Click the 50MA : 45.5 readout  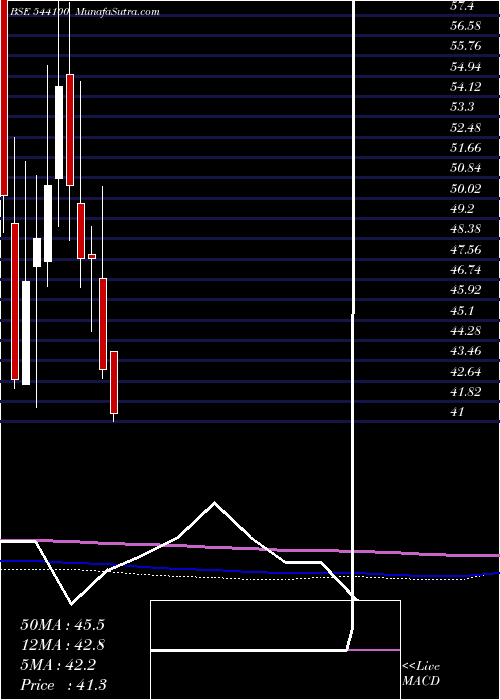tap(62, 625)
